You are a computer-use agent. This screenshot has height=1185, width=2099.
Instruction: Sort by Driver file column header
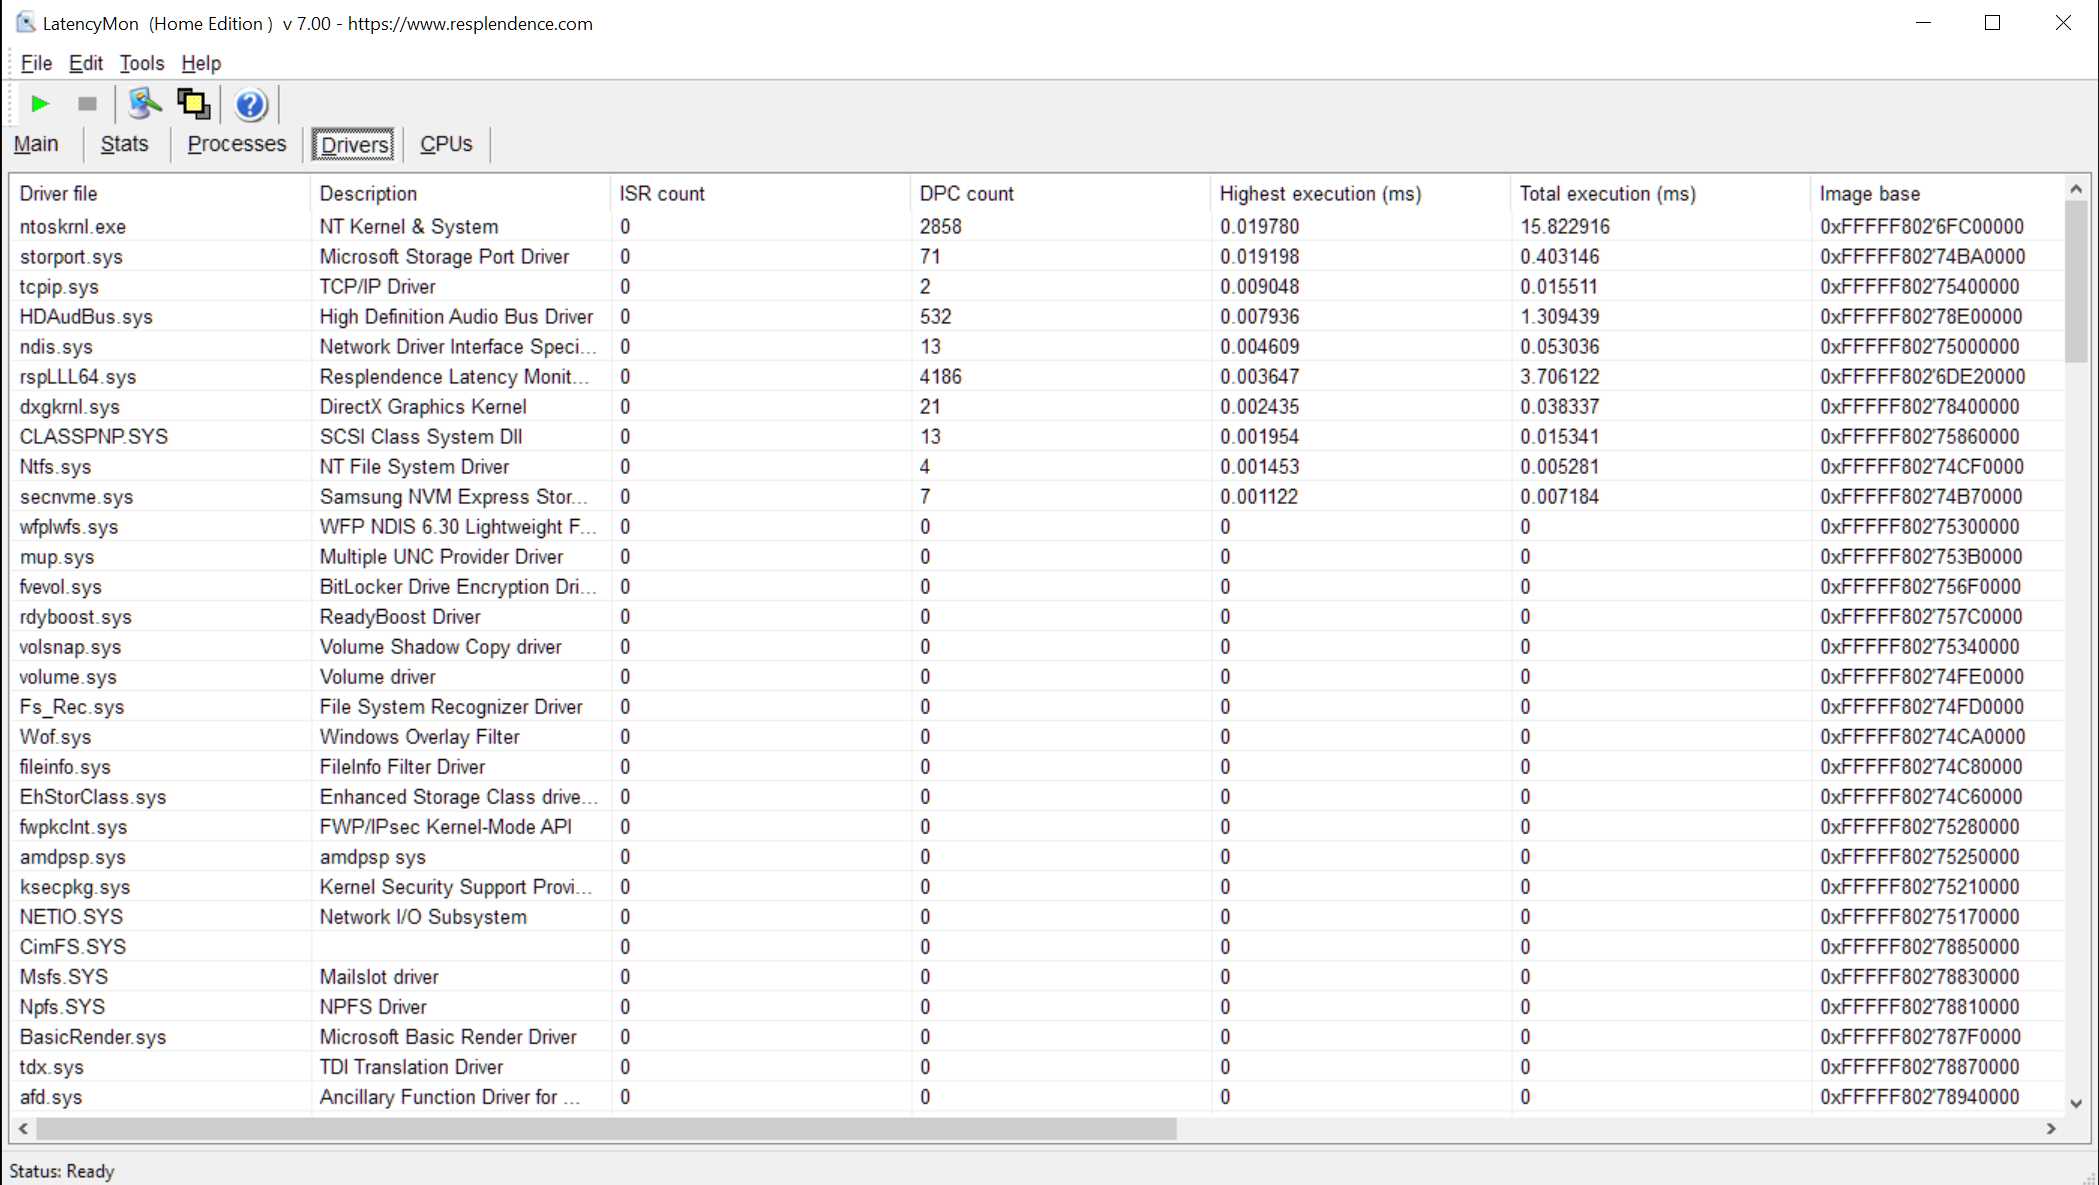click(x=160, y=194)
